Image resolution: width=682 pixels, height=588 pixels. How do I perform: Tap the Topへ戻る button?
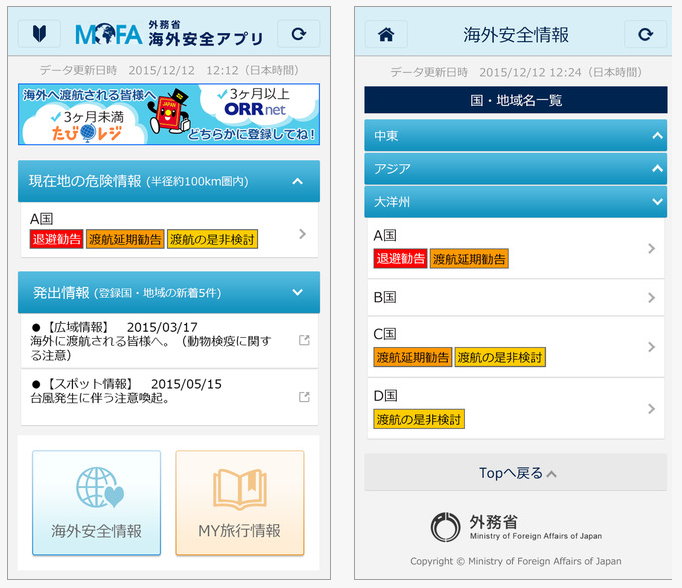(x=515, y=473)
